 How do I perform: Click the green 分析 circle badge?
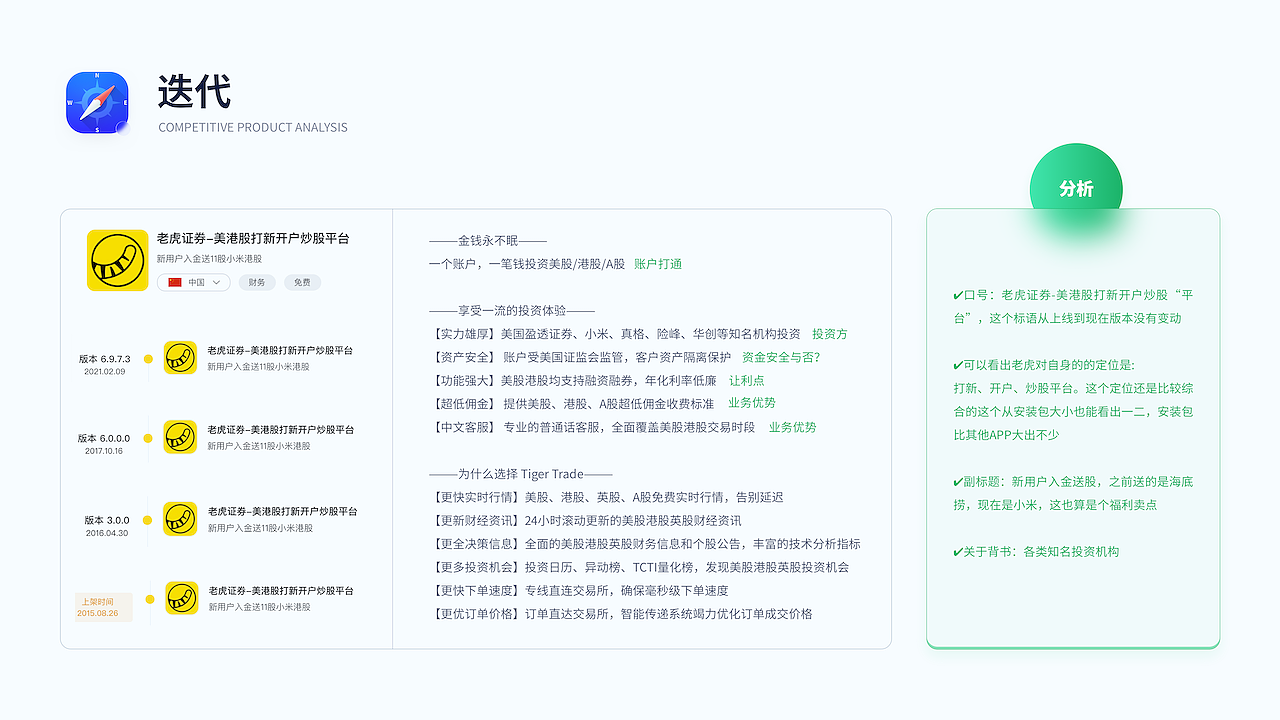[x=1076, y=187]
